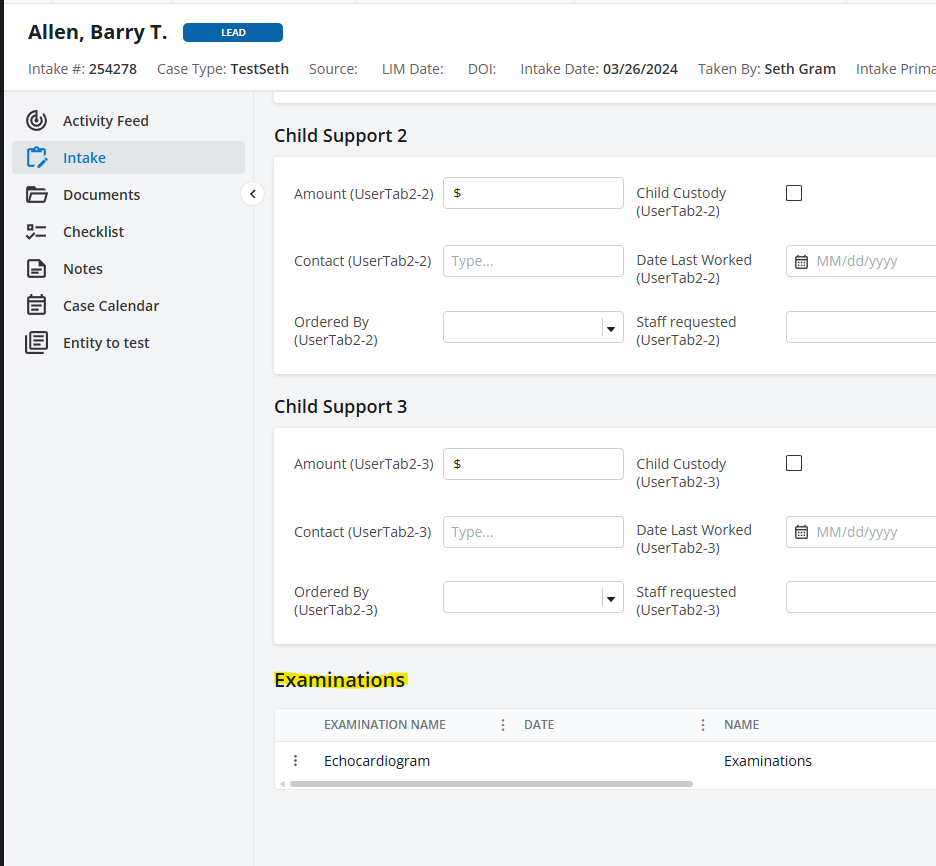This screenshot has height=866, width=936.
Task: Click the Notes page icon
Action: click(36, 269)
